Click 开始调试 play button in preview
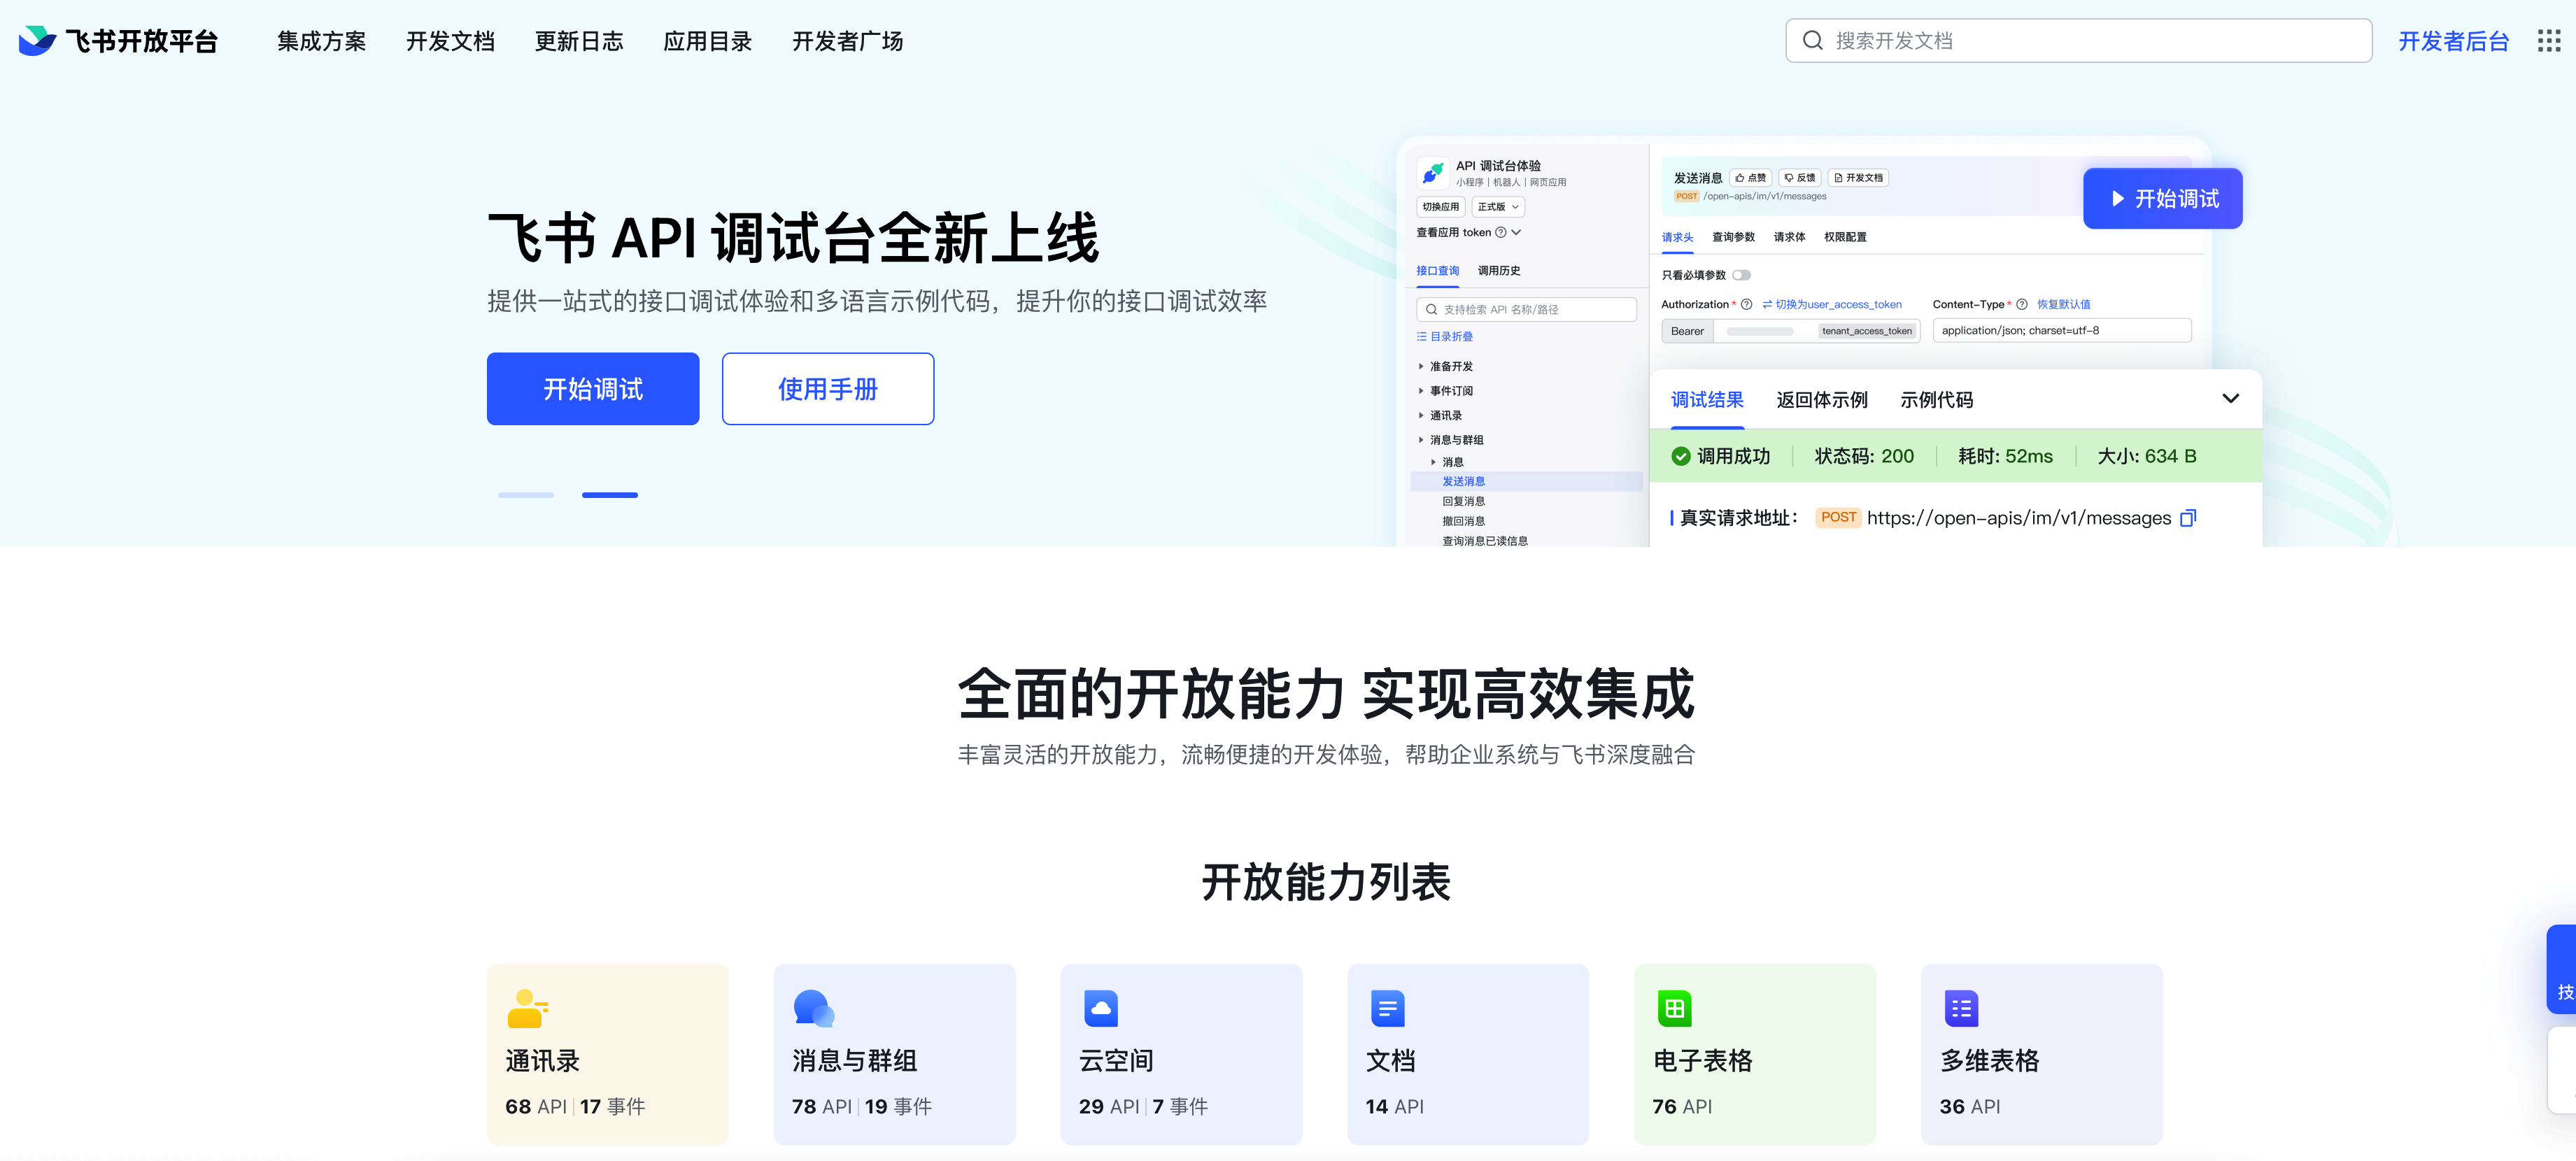This screenshot has height=1161, width=2576. coord(2162,199)
